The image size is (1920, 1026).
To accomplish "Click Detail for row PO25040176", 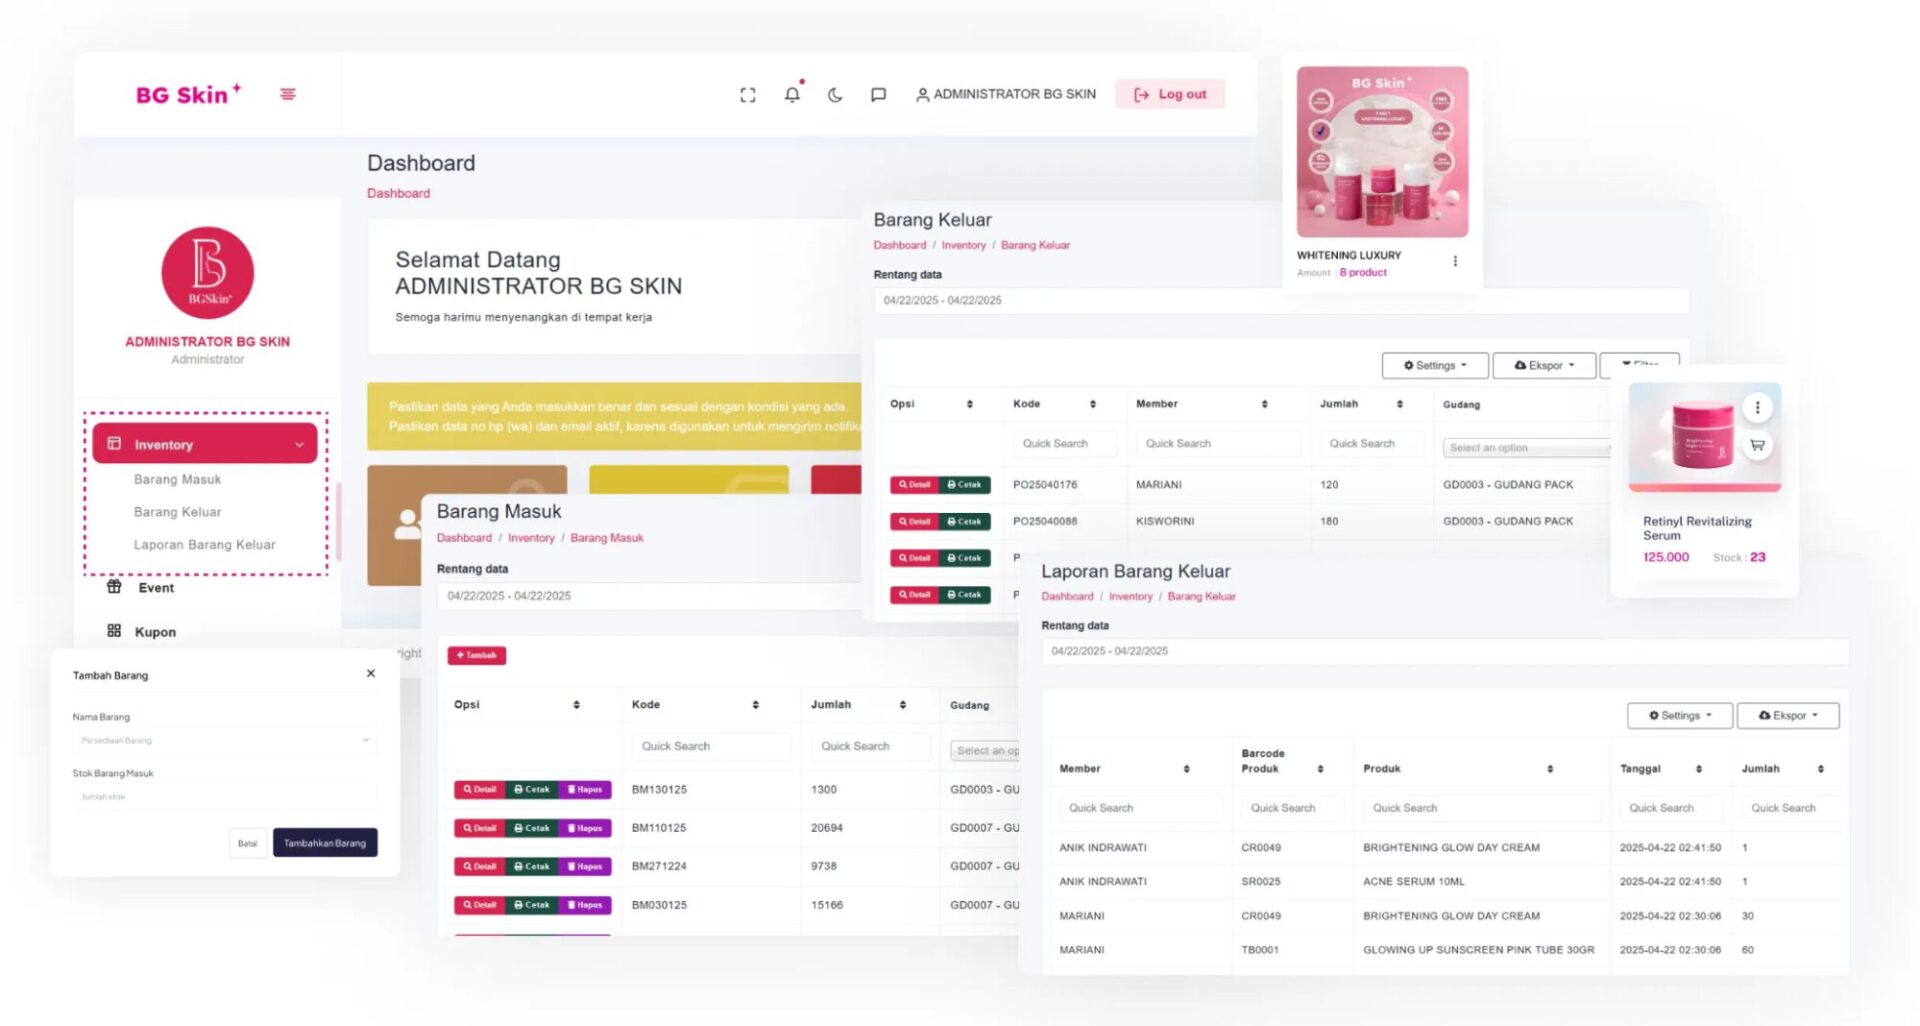I will (x=915, y=485).
